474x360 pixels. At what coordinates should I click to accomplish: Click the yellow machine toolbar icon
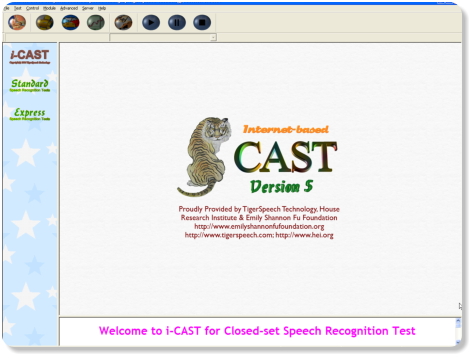click(45, 23)
